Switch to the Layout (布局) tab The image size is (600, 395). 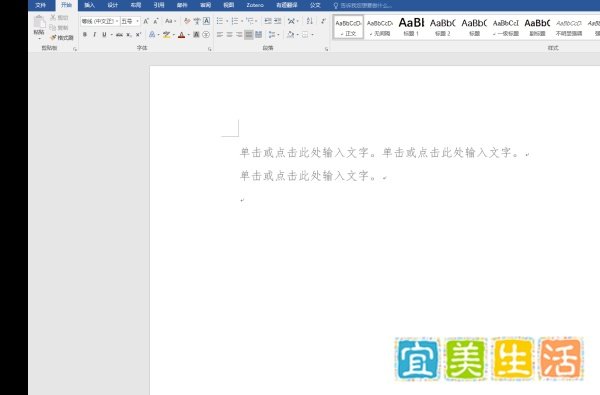tap(135, 5)
